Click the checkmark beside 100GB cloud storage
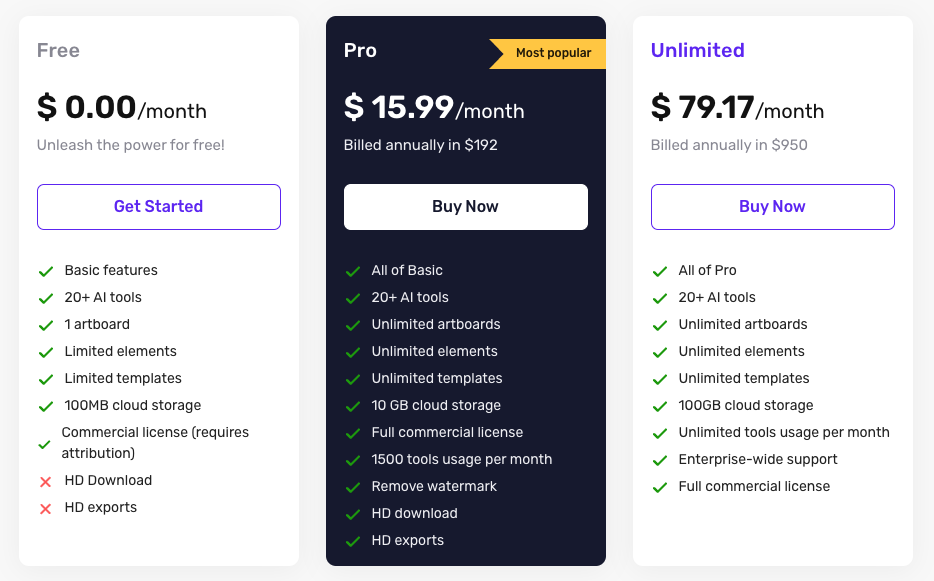The height and width of the screenshot is (581, 934). pos(659,406)
